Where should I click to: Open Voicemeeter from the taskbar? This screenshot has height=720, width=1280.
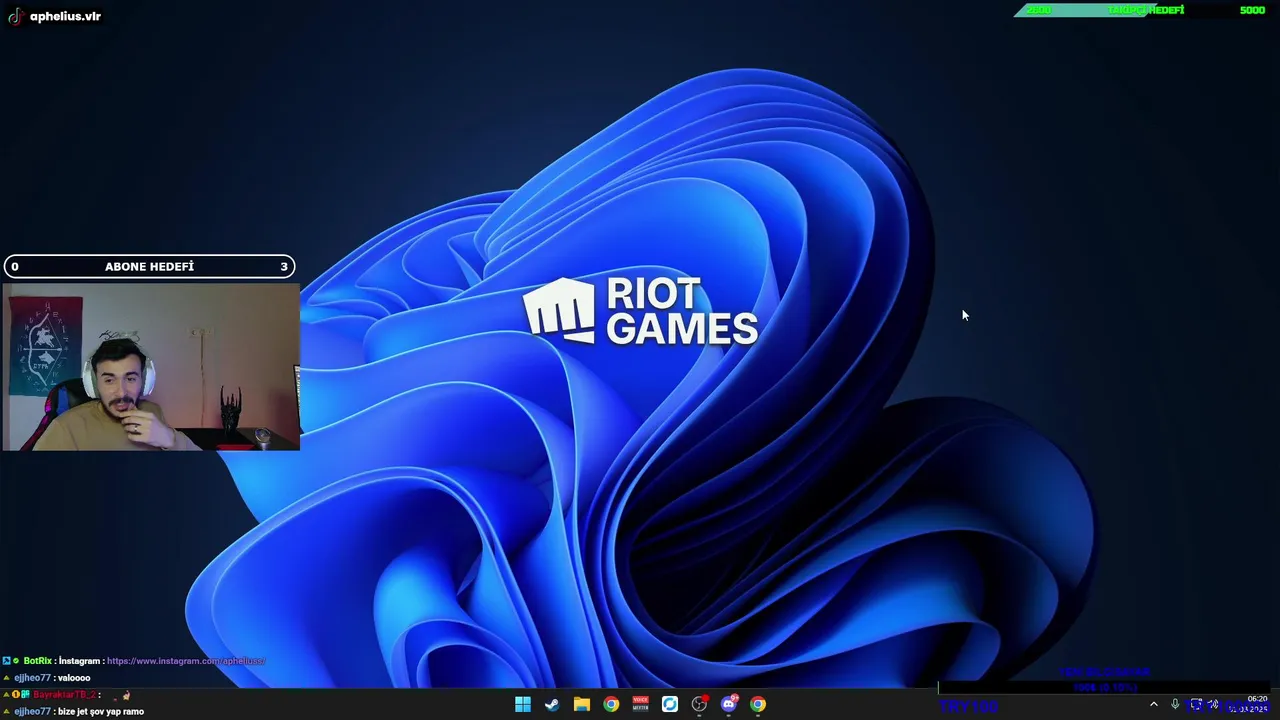pyautogui.click(x=640, y=704)
